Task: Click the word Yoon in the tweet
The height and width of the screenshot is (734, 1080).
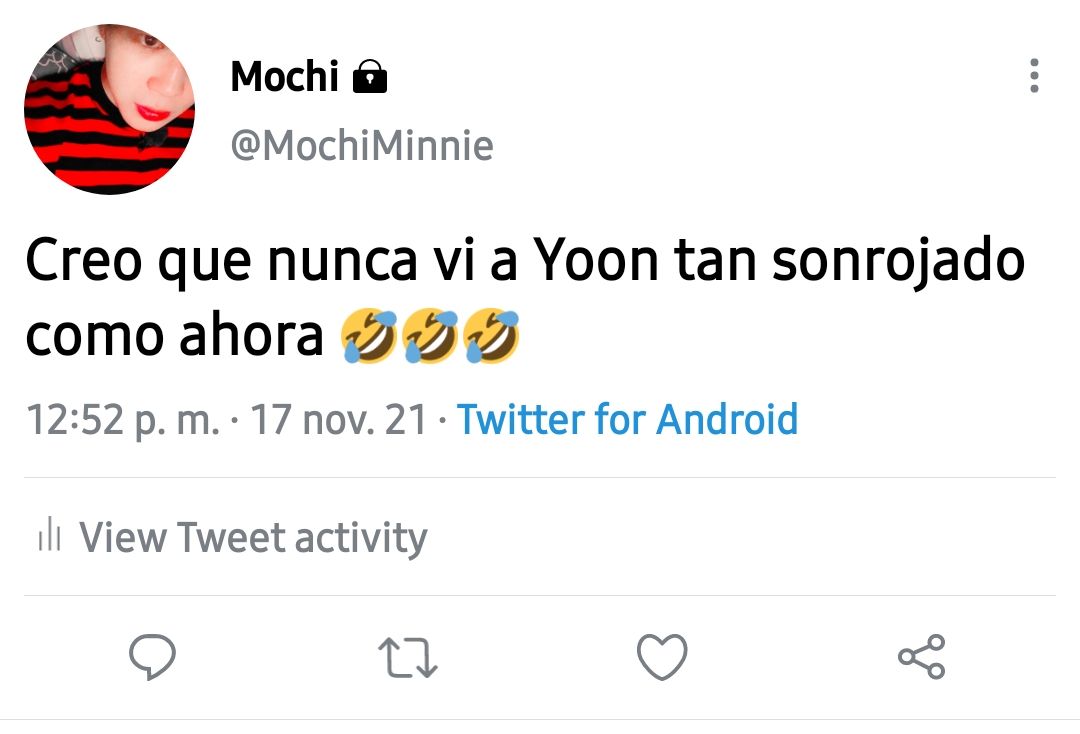Action: click(596, 260)
